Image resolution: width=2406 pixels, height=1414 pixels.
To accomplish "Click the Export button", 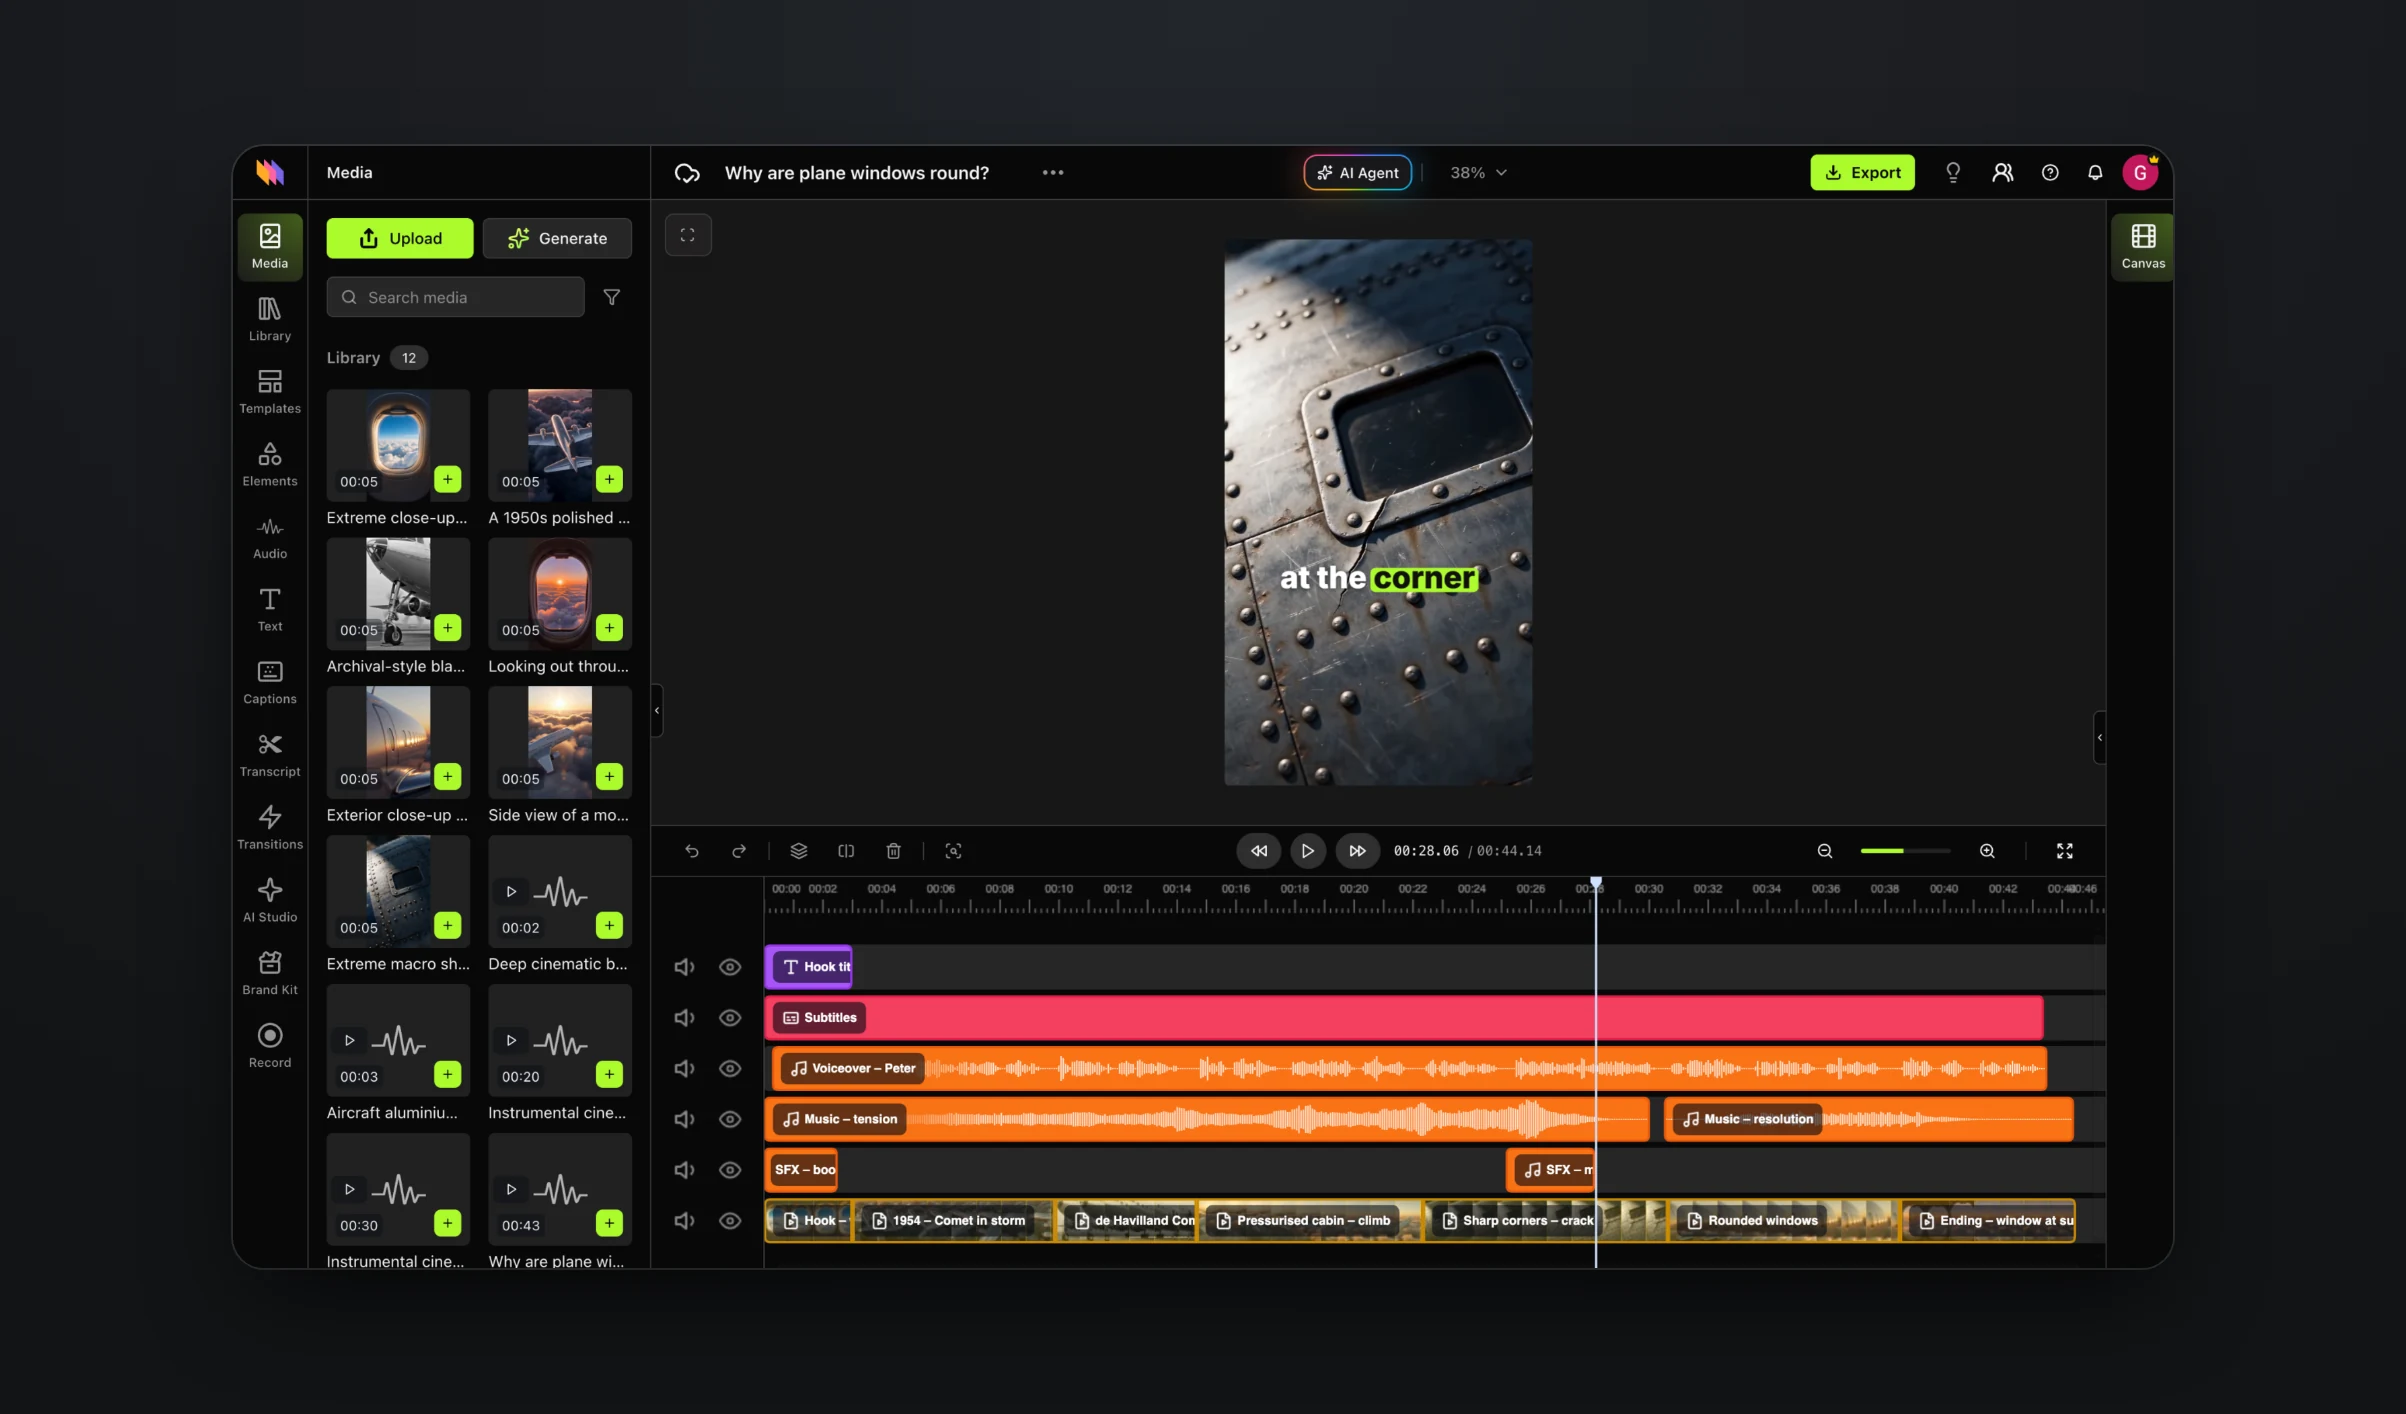I will [1862, 173].
